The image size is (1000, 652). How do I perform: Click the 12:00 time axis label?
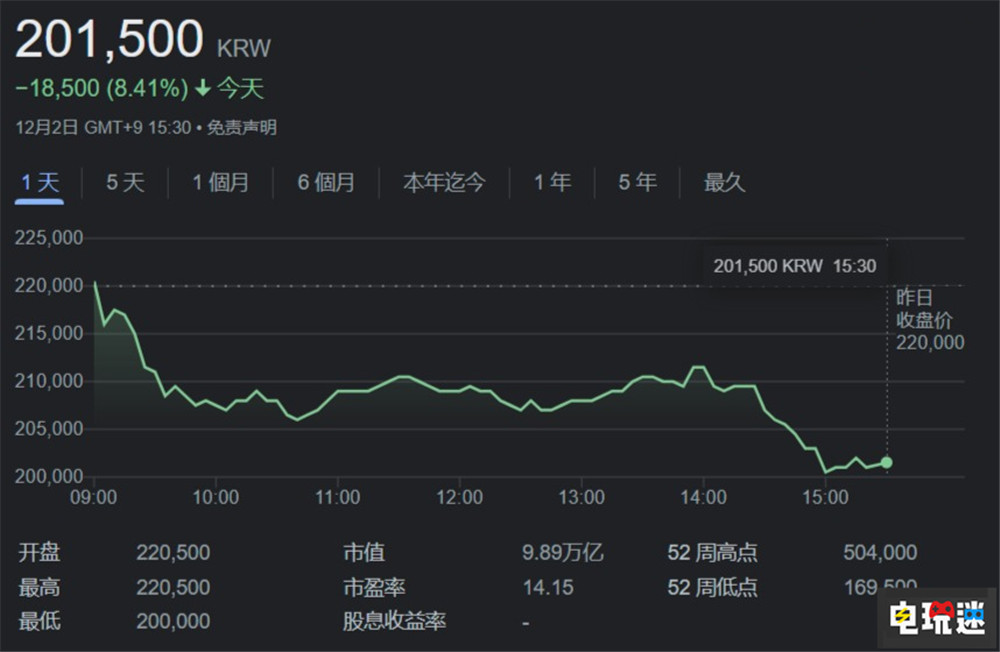click(x=459, y=497)
